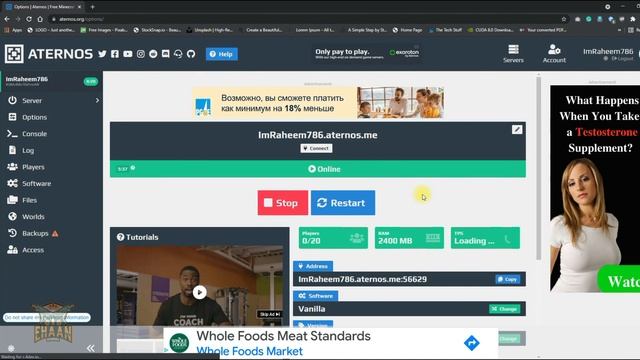This screenshot has width=640, height=360.
Task: Edit server address pencil icon
Action: pyautogui.click(x=517, y=130)
